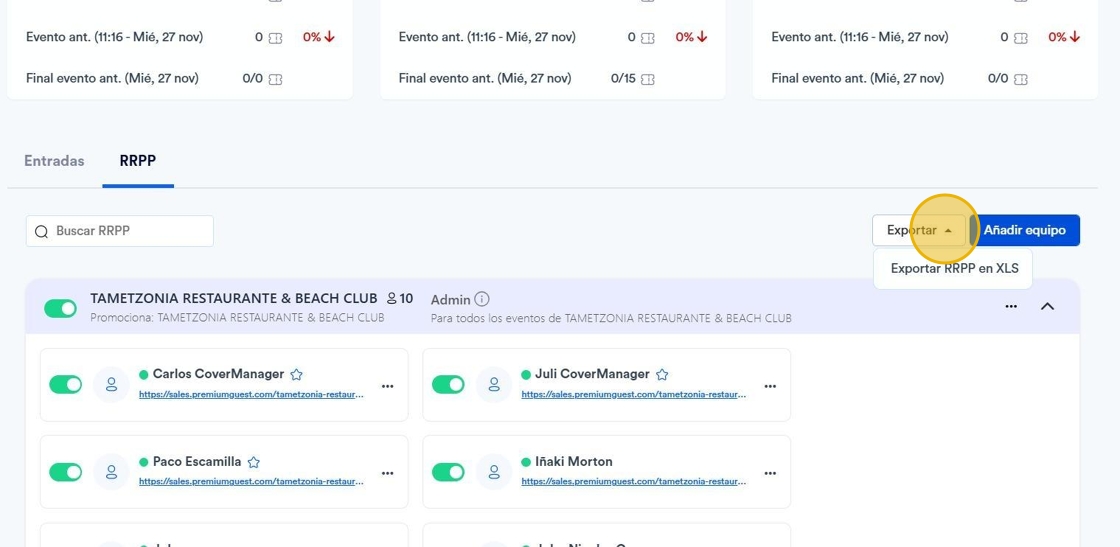The width and height of the screenshot is (1120, 547).
Task: Click the Carlos CoverManager name
Action: (x=219, y=374)
